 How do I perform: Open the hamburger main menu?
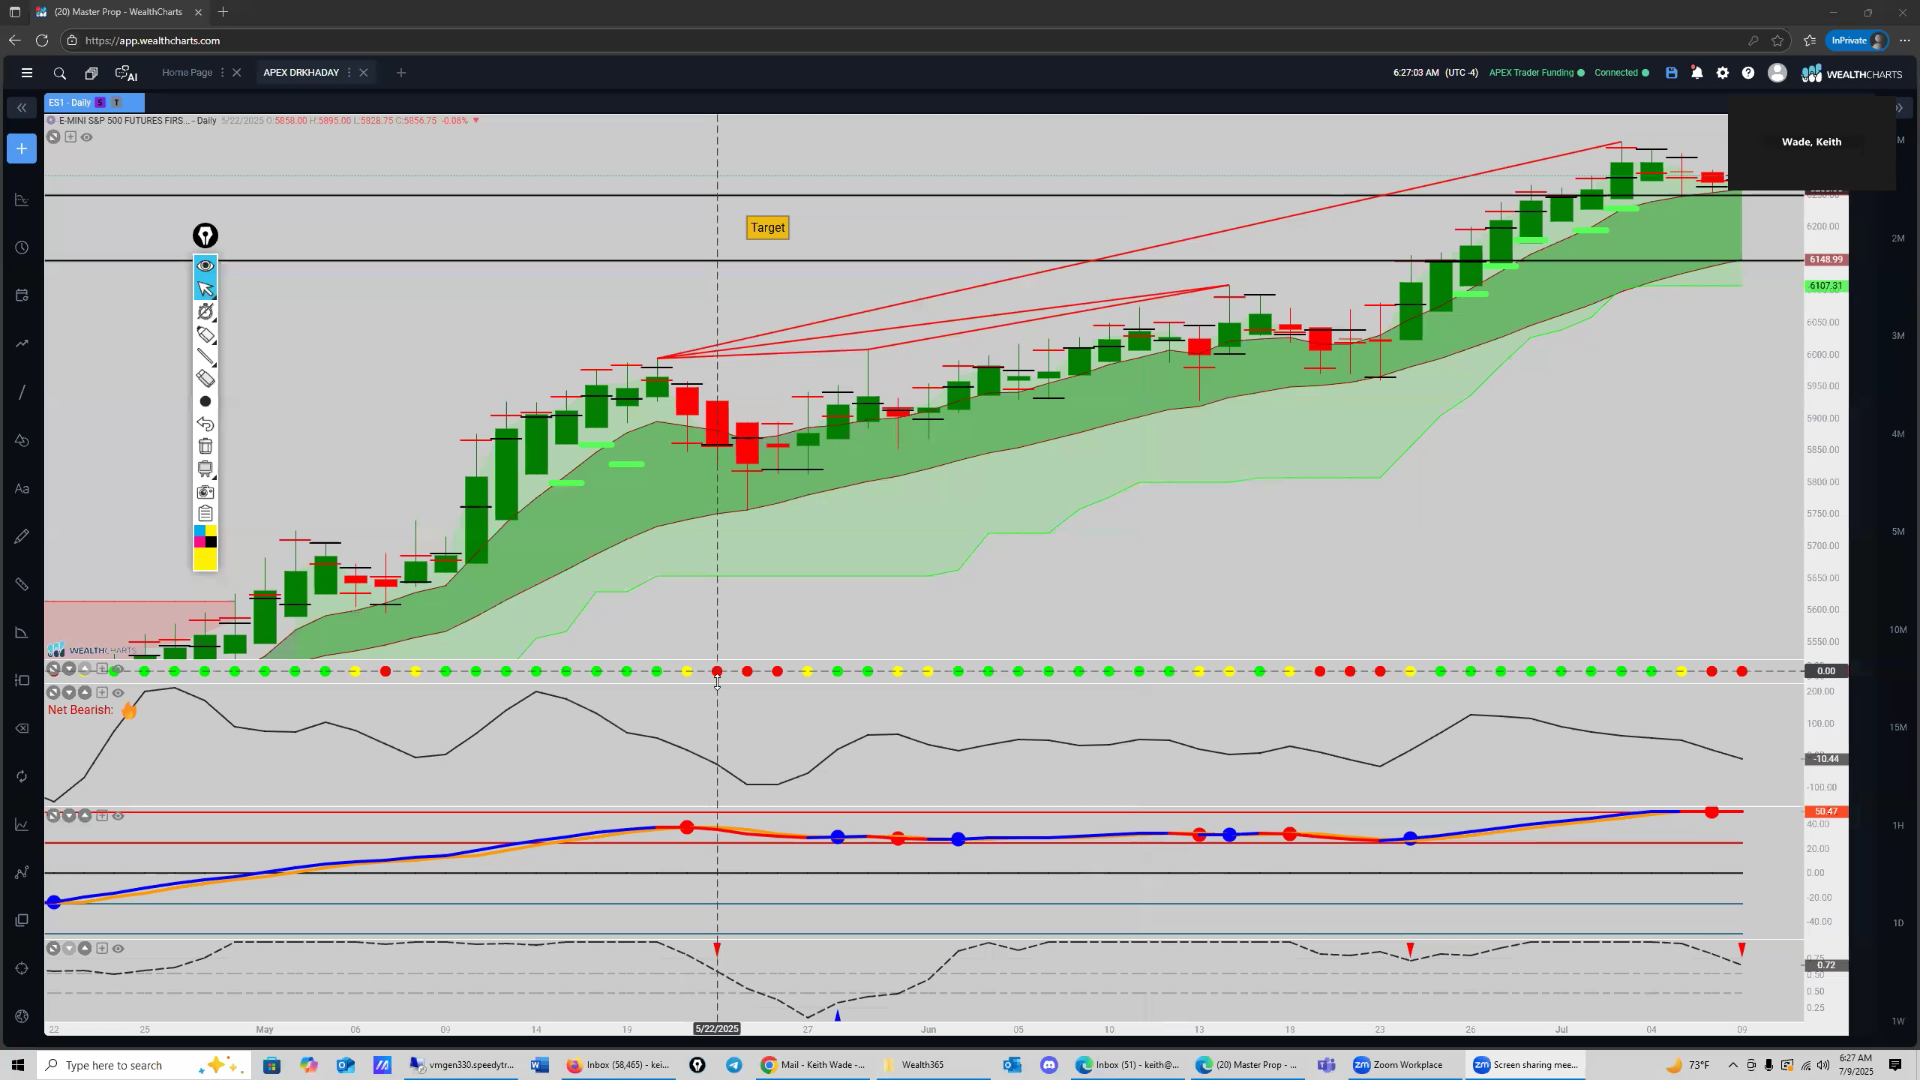[x=27, y=73]
